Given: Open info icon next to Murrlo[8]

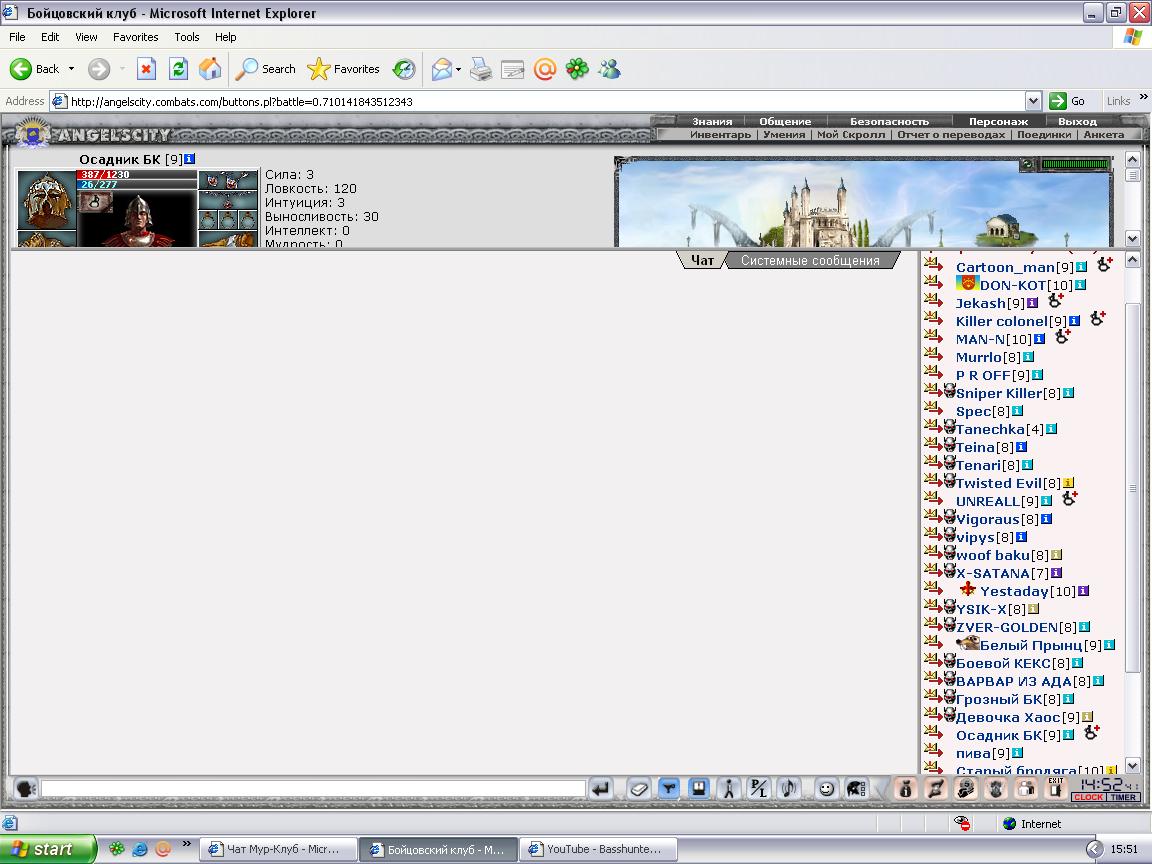Looking at the screenshot, I should 1029,357.
